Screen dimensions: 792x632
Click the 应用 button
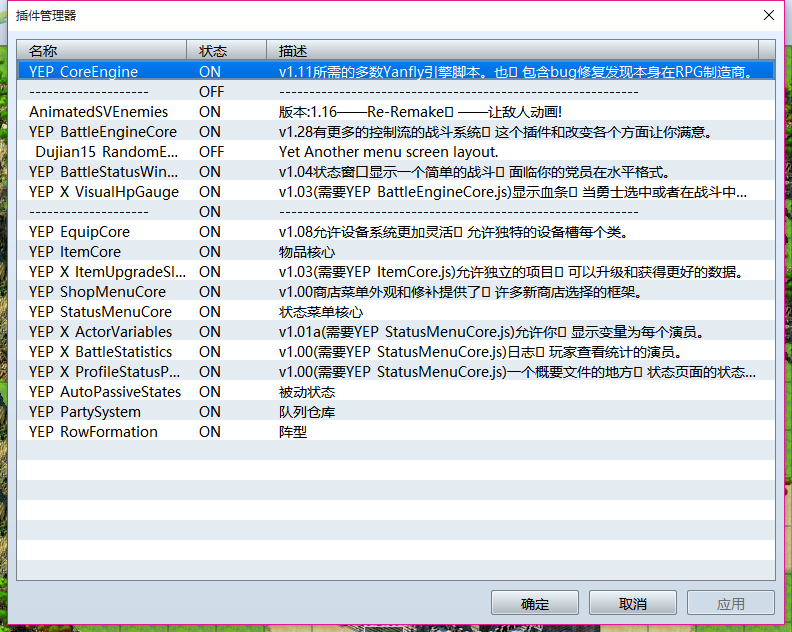[x=730, y=603]
